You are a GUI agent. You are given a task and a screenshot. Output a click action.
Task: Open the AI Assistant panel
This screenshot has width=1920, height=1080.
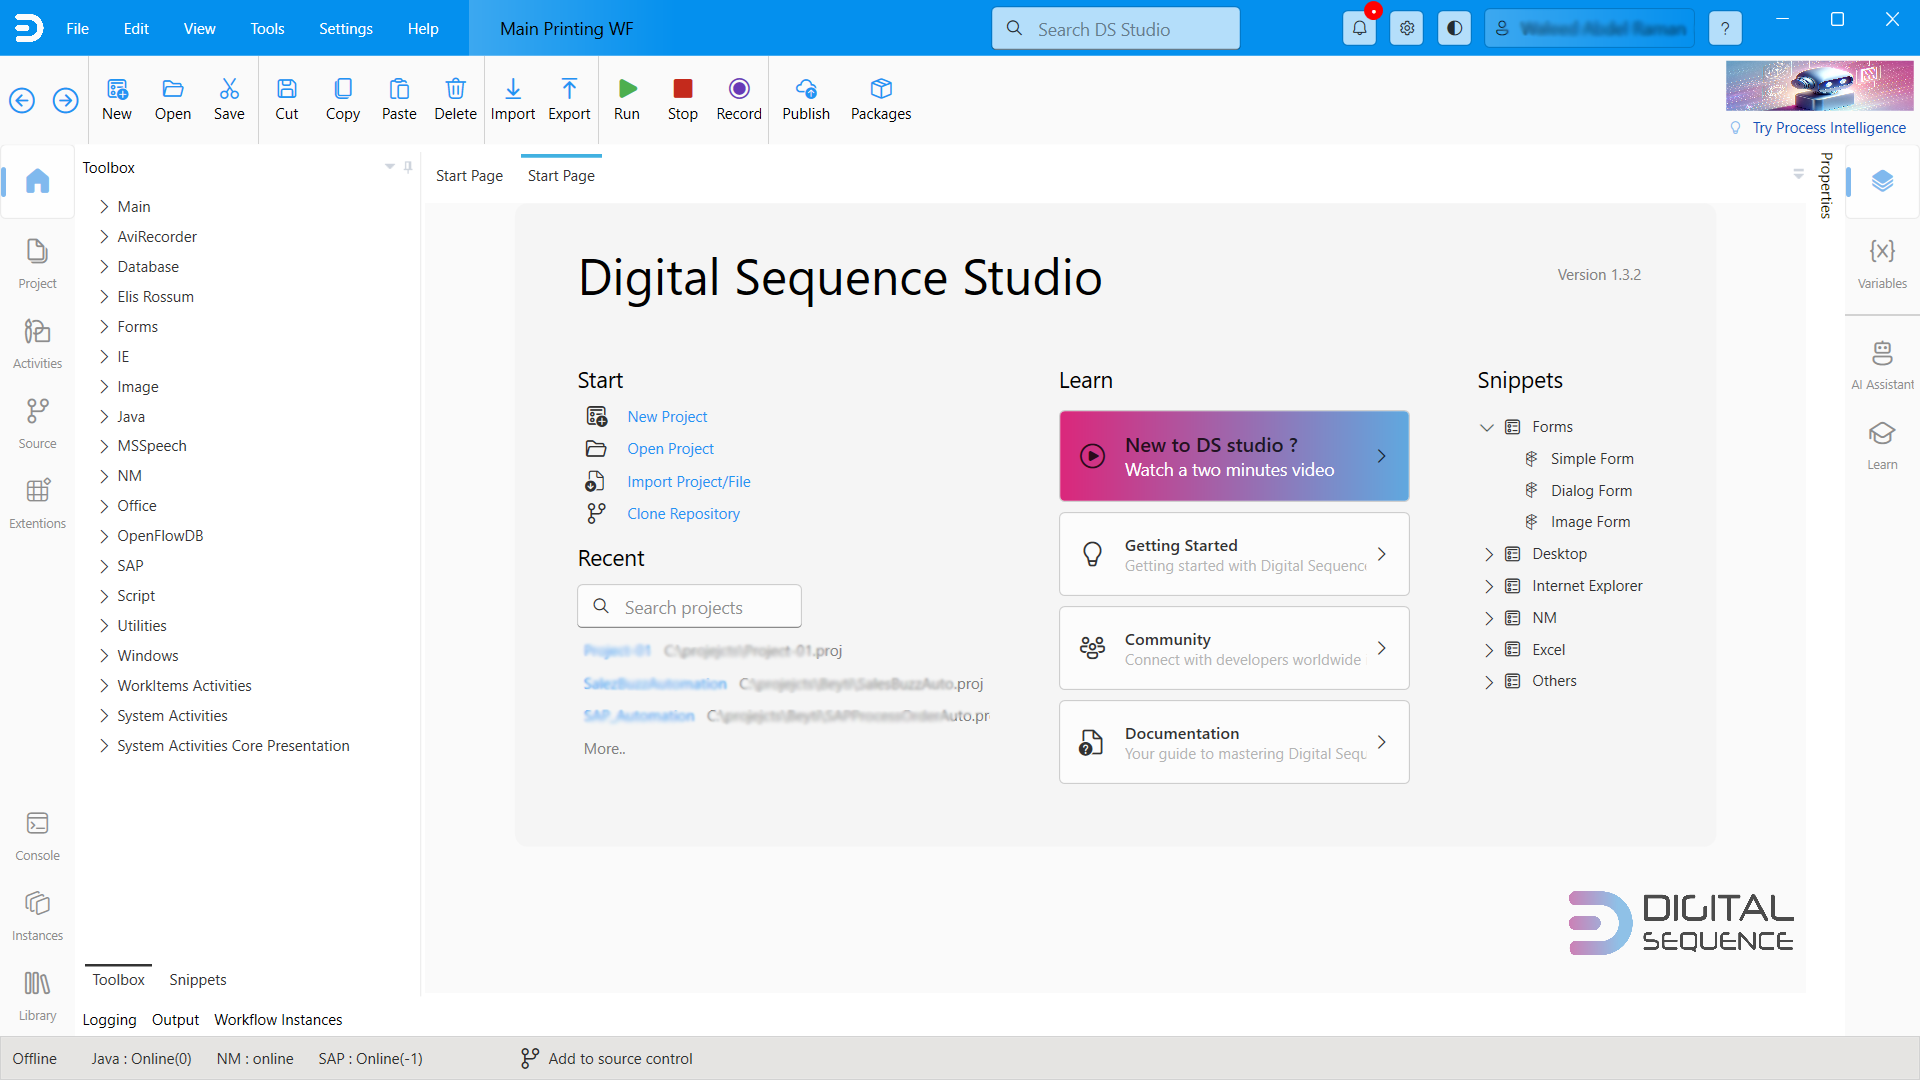click(x=1882, y=365)
